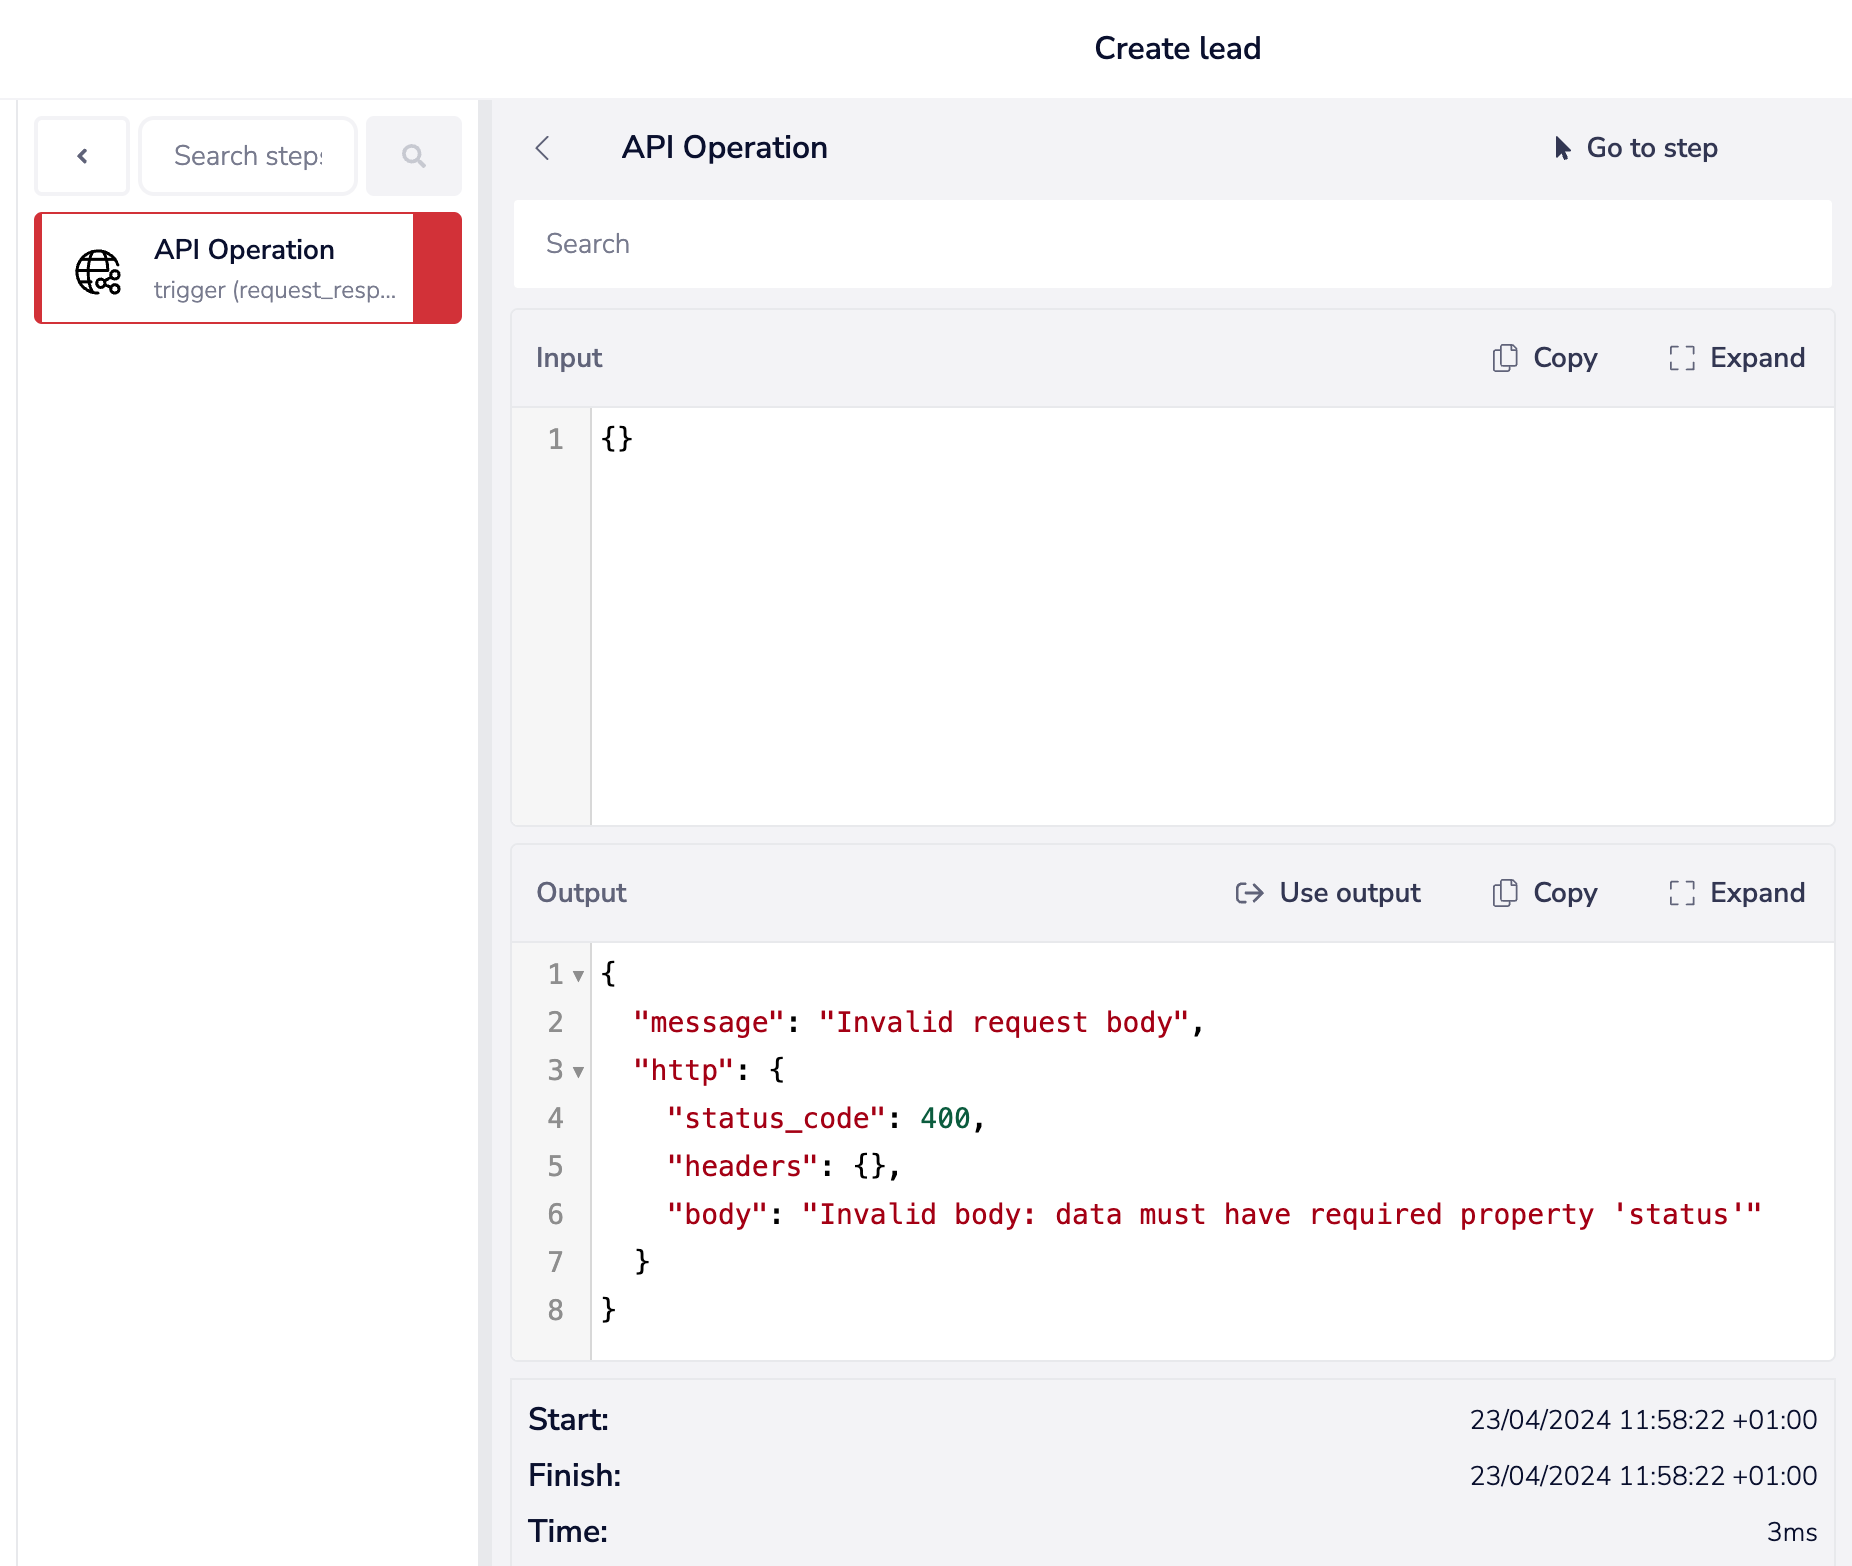
Task: Click the globe icon on API Operation step
Action: [98, 271]
